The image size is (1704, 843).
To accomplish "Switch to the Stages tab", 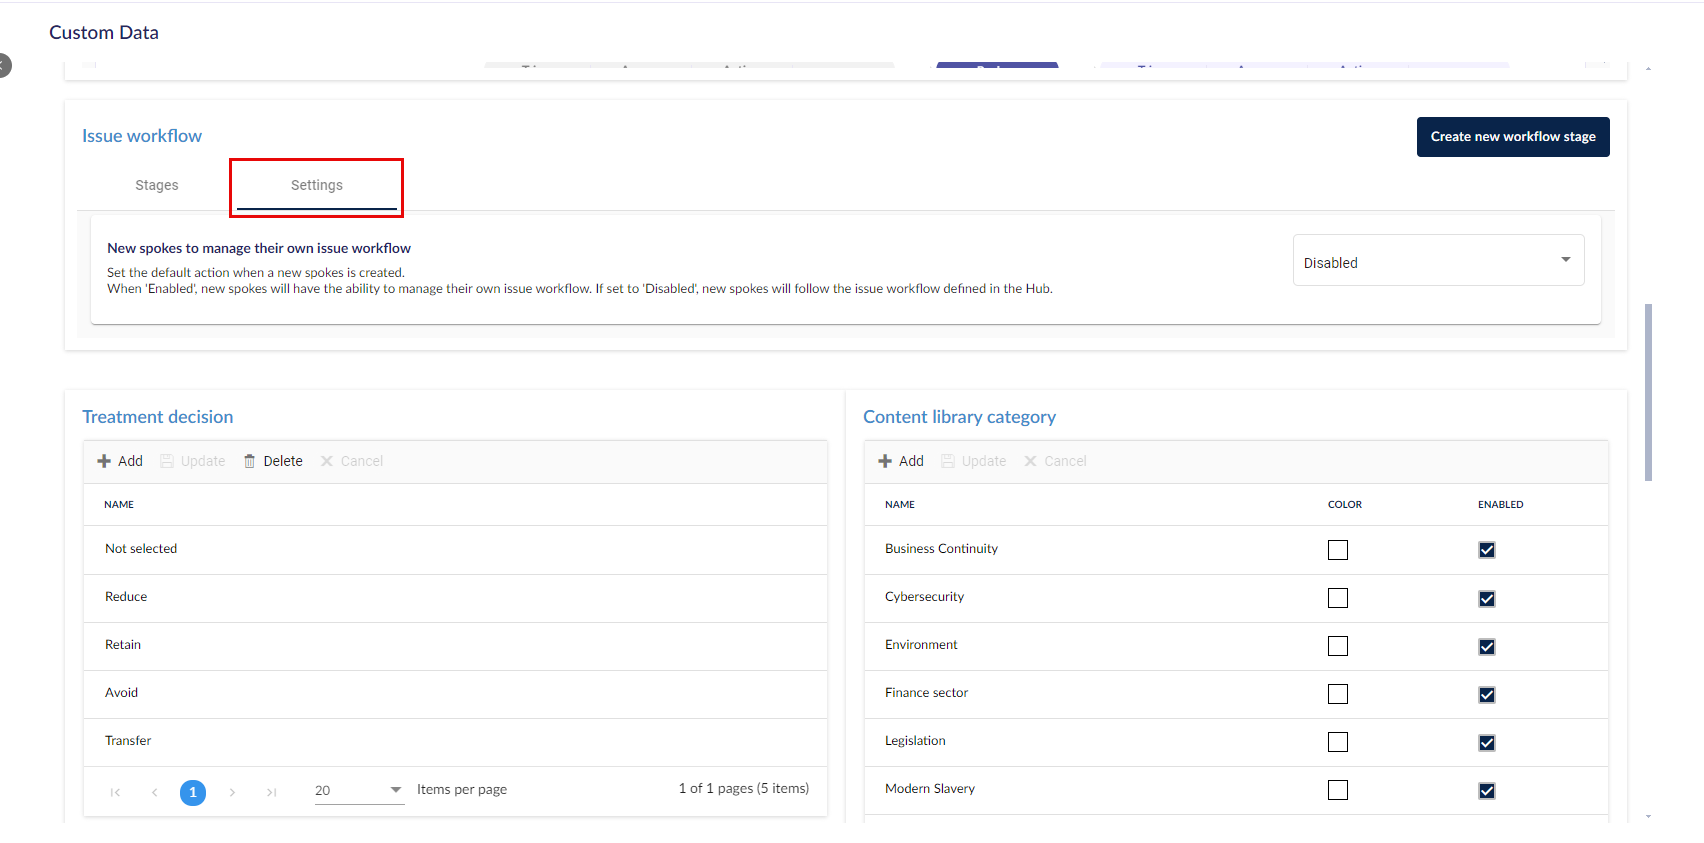I will pos(157,185).
